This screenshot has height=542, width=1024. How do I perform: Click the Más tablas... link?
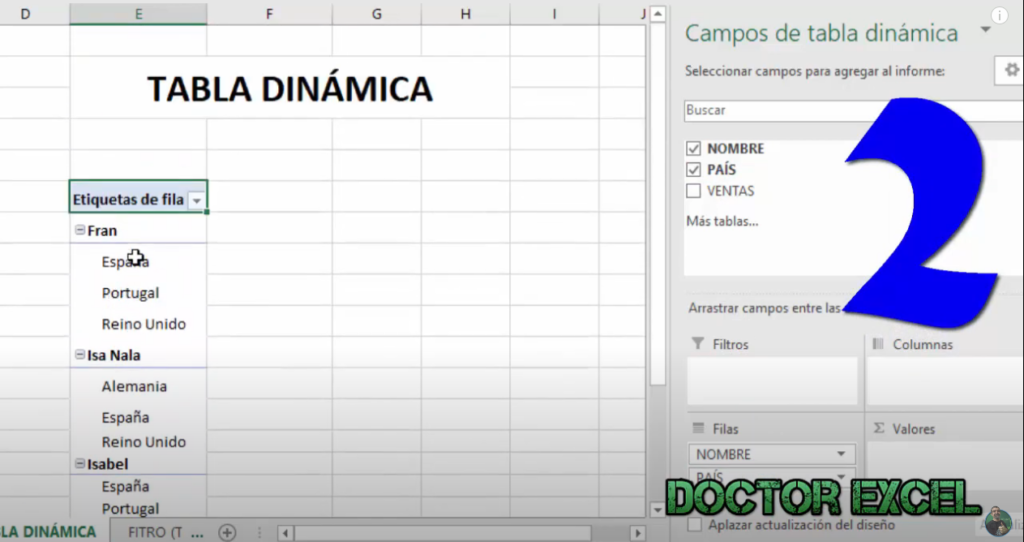pos(721,221)
